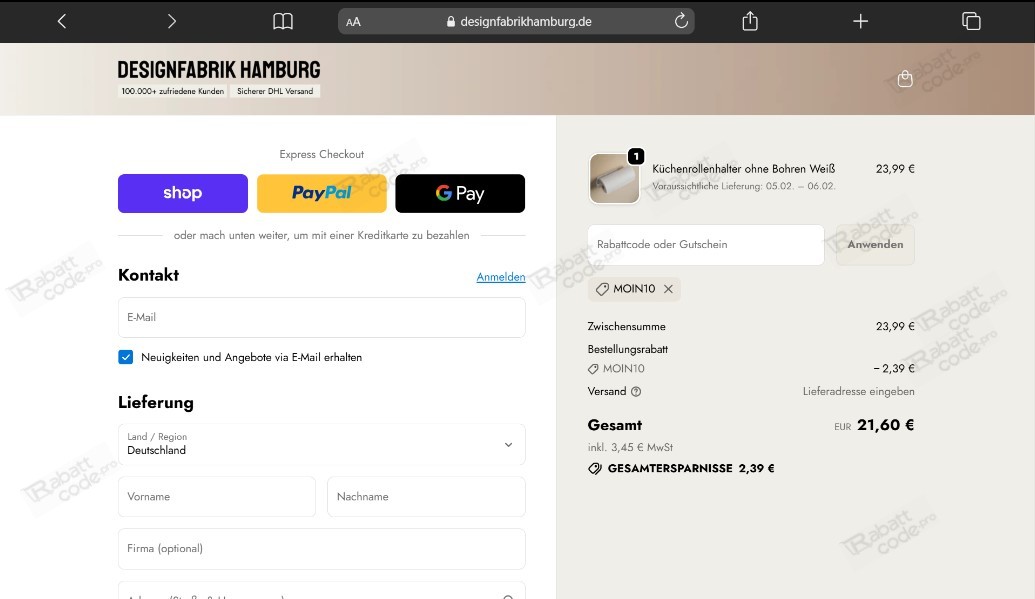
Task: Open a new Safari tab
Action: pos(860,20)
